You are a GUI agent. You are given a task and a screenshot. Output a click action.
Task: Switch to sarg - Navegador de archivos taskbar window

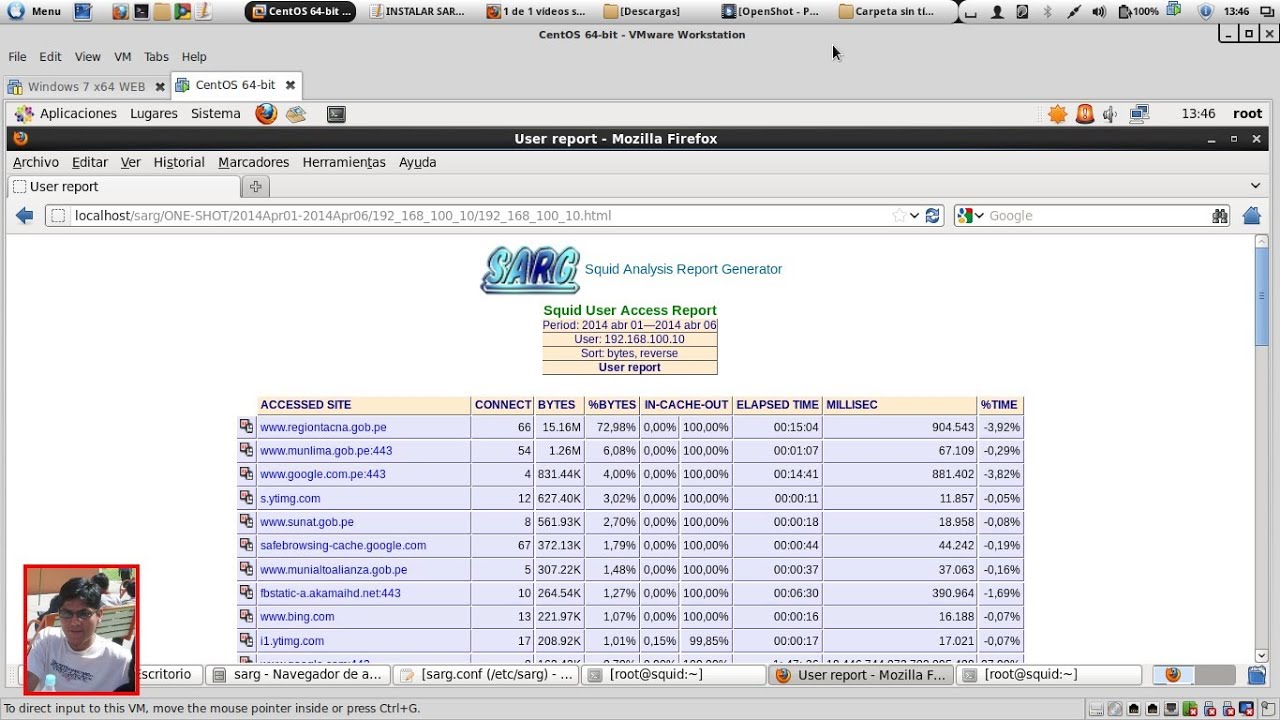point(297,675)
